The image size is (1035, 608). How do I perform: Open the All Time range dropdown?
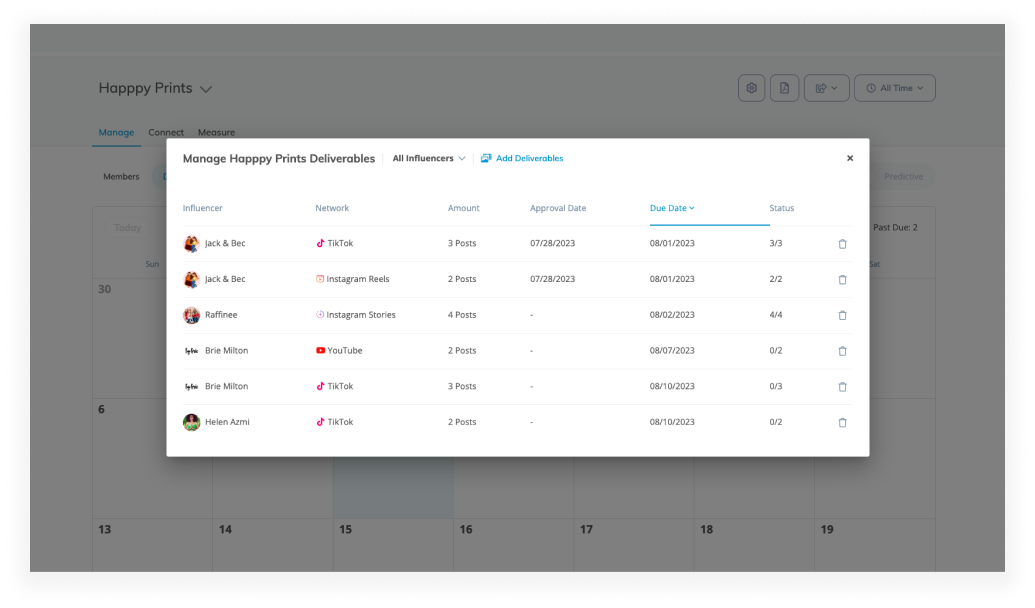[894, 88]
